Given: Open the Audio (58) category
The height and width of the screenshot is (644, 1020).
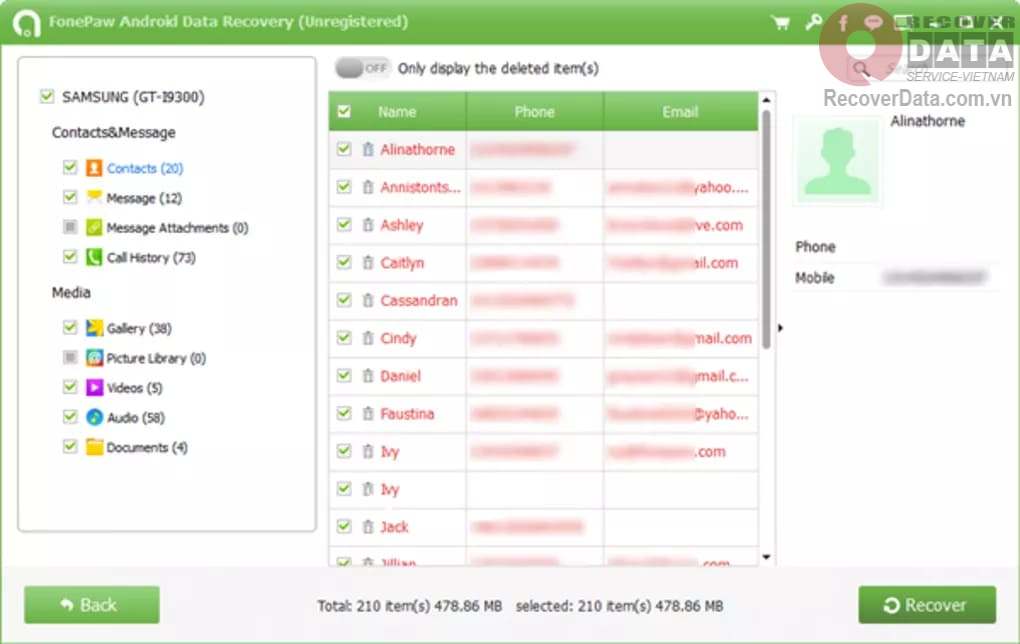Looking at the screenshot, I should click(135, 418).
